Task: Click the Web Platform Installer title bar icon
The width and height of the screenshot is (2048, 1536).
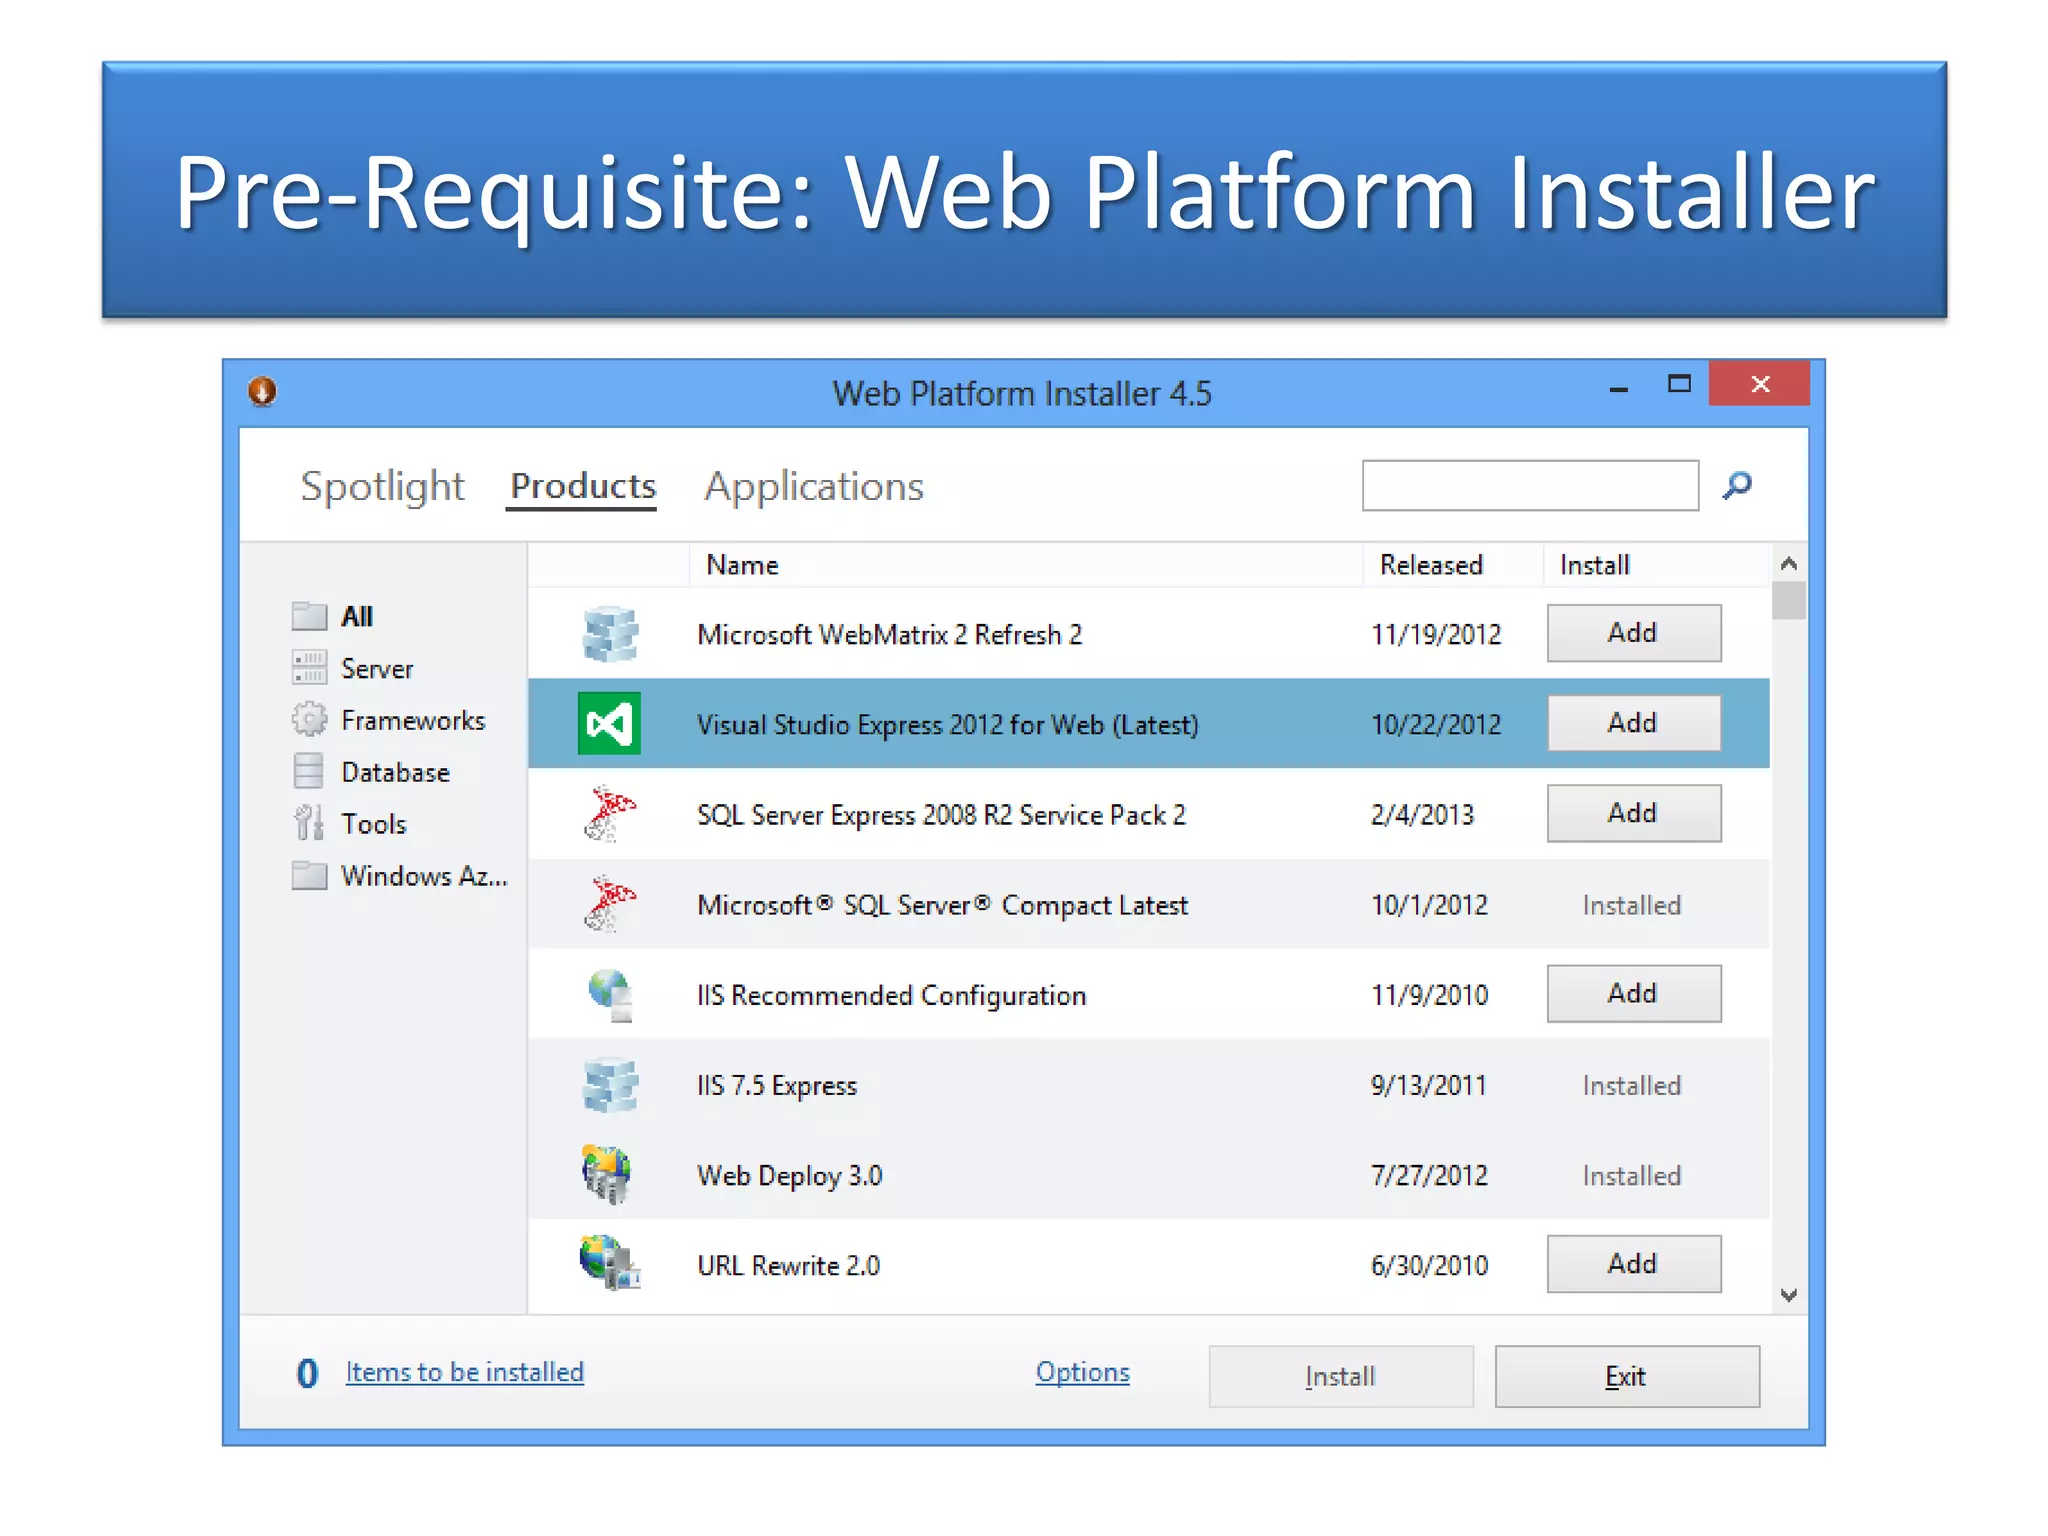Action: point(262,391)
